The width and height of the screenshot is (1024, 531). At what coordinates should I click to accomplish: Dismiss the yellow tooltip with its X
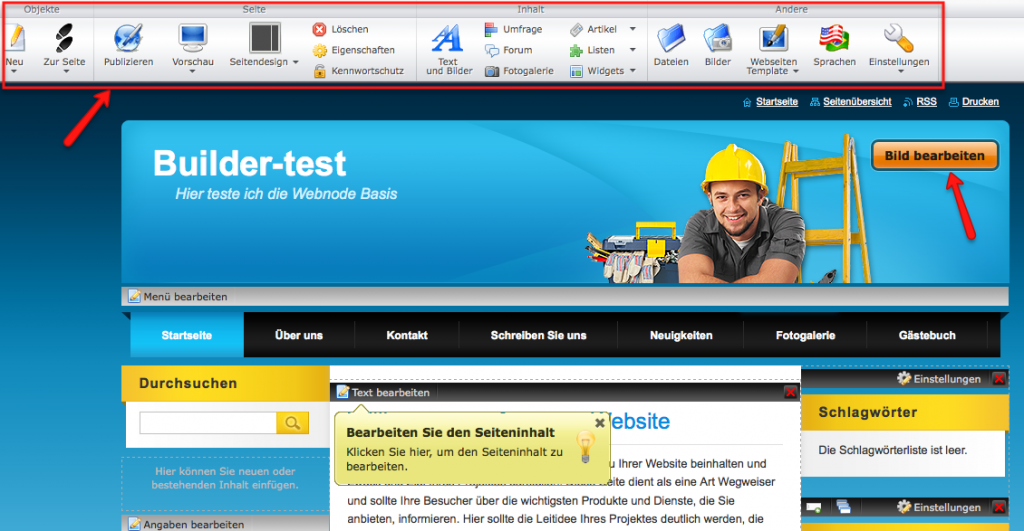pos(600,423)
